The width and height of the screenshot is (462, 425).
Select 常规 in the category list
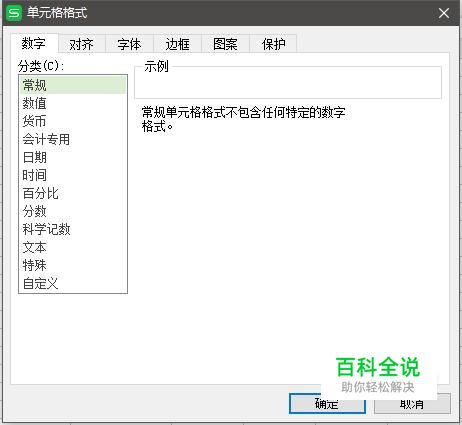(73, 85)
